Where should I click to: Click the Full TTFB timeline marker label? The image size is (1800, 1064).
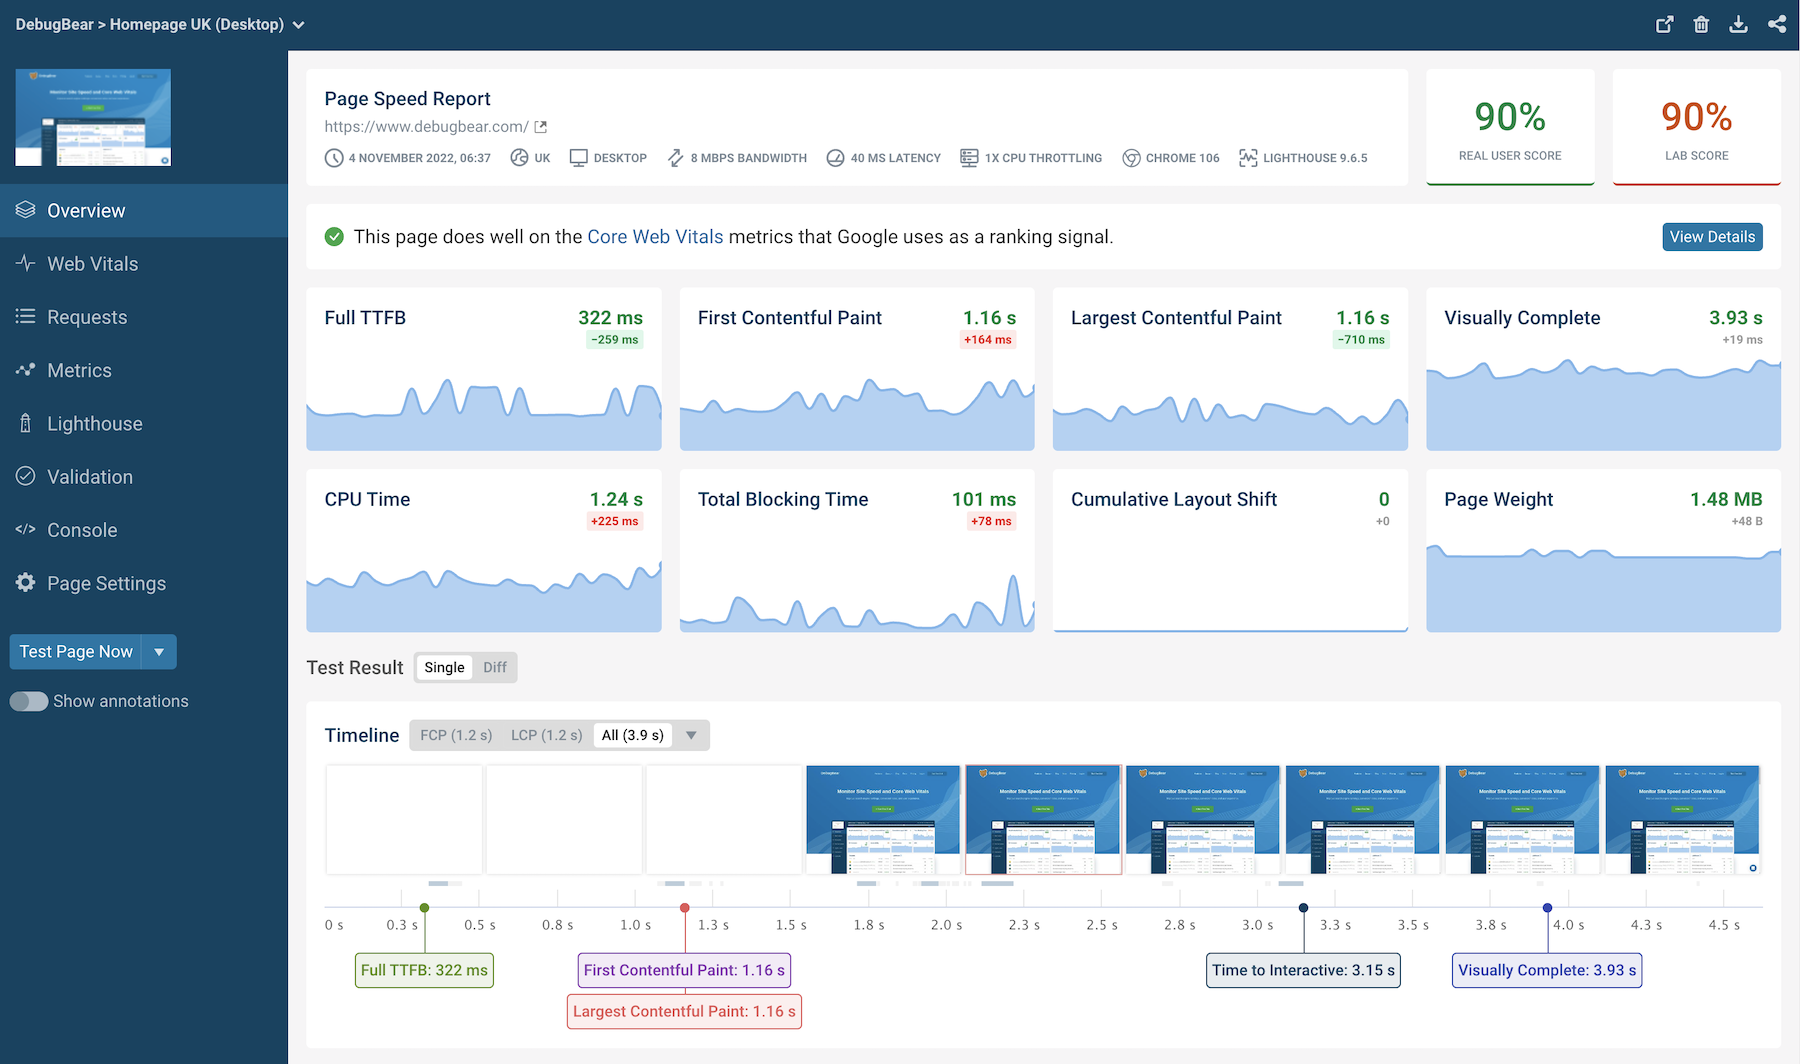[x=424, y=970]
